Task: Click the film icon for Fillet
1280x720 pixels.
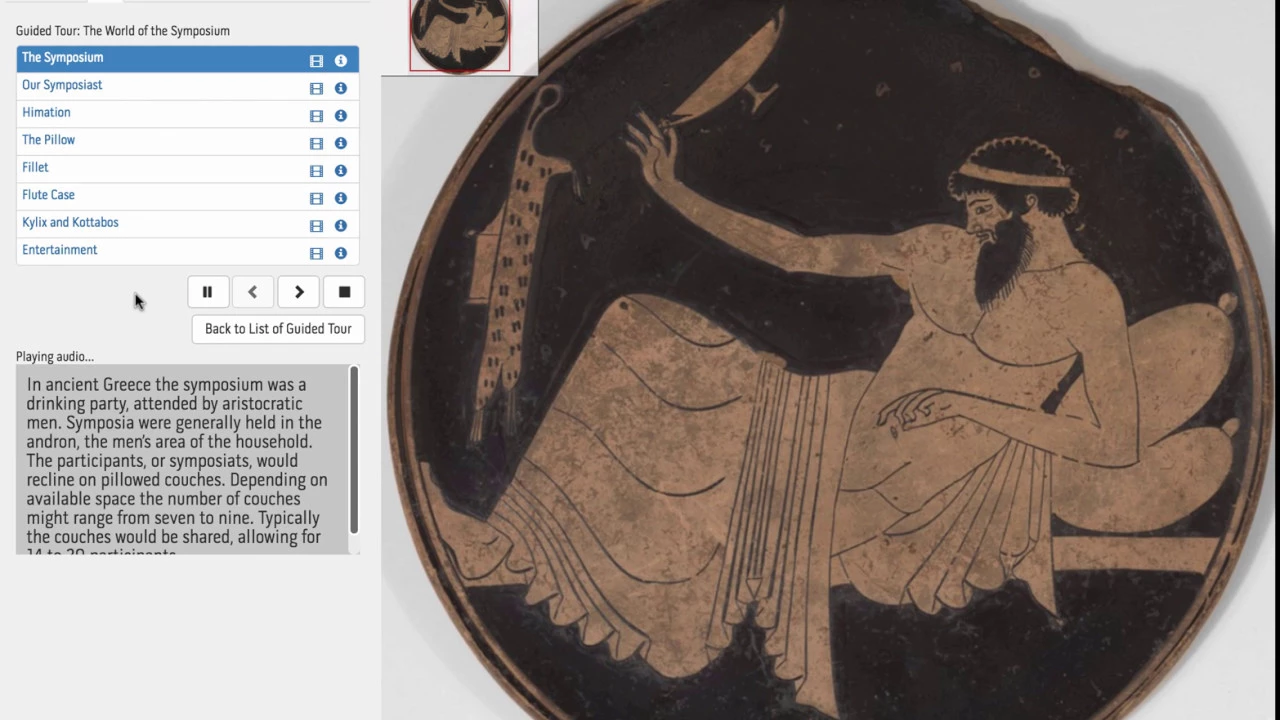Action: tap(316, 171)
